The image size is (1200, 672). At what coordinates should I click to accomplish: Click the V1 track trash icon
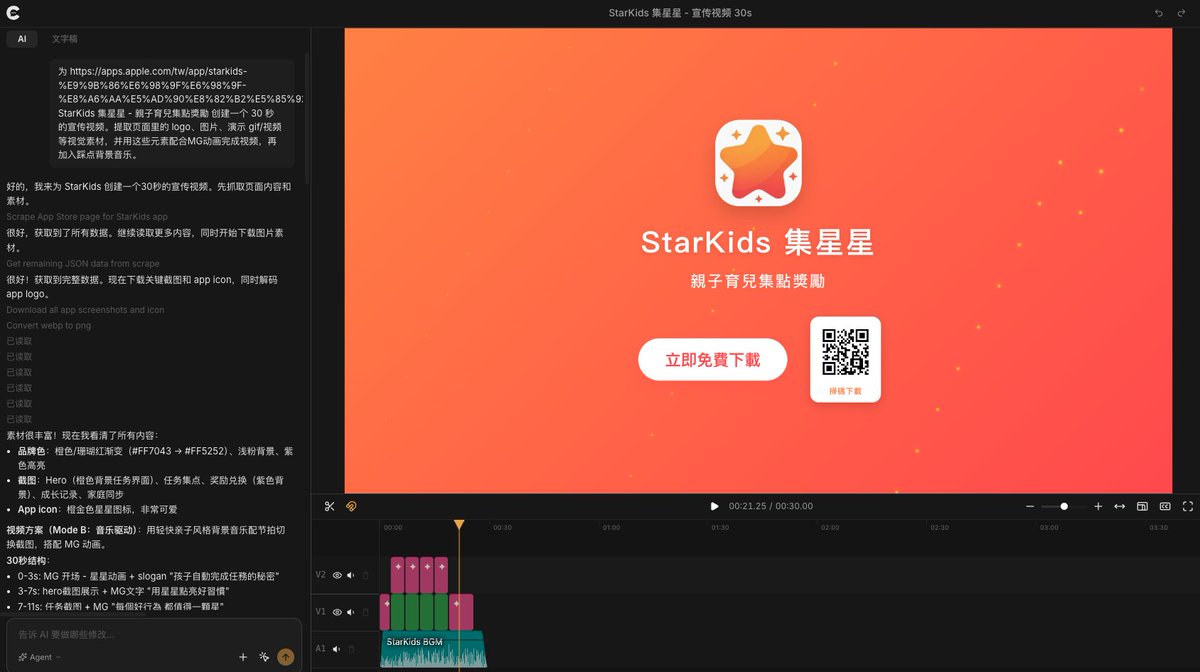point(365,612)
